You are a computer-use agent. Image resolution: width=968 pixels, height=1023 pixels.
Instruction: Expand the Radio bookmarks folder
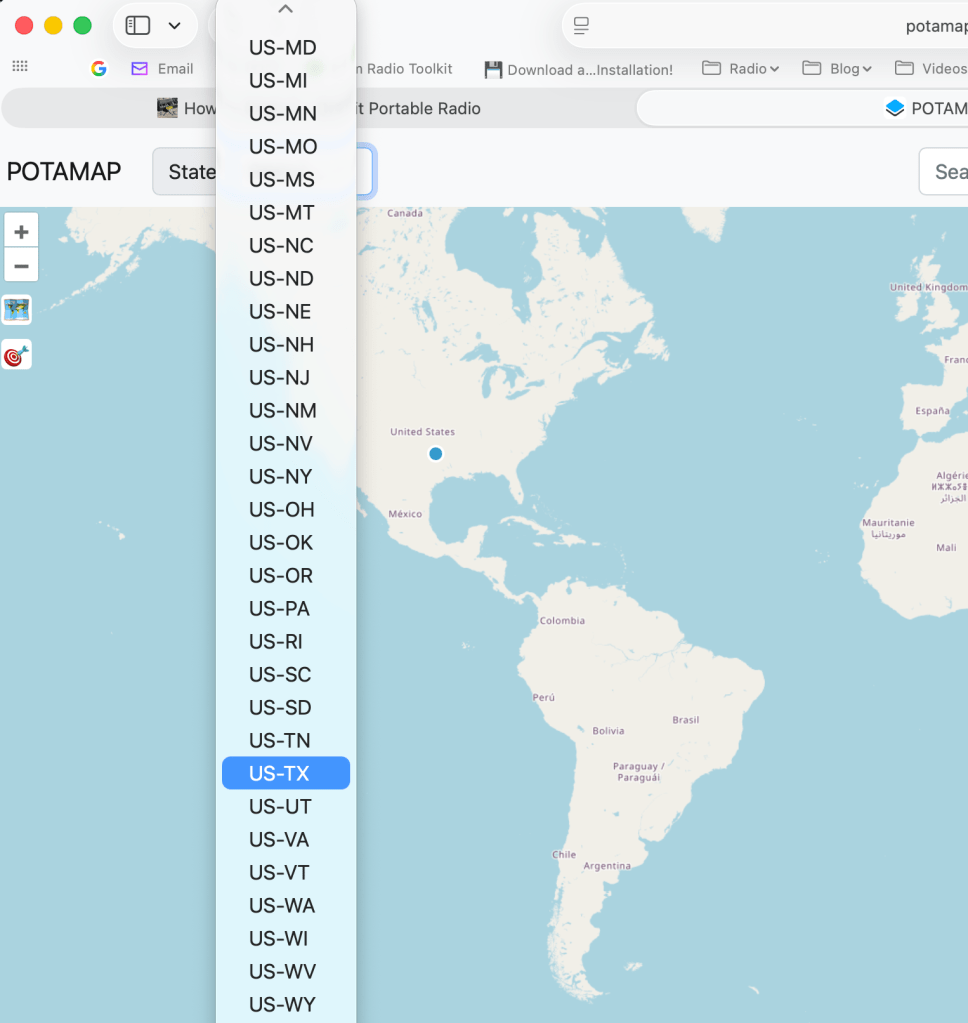(740, 69)
